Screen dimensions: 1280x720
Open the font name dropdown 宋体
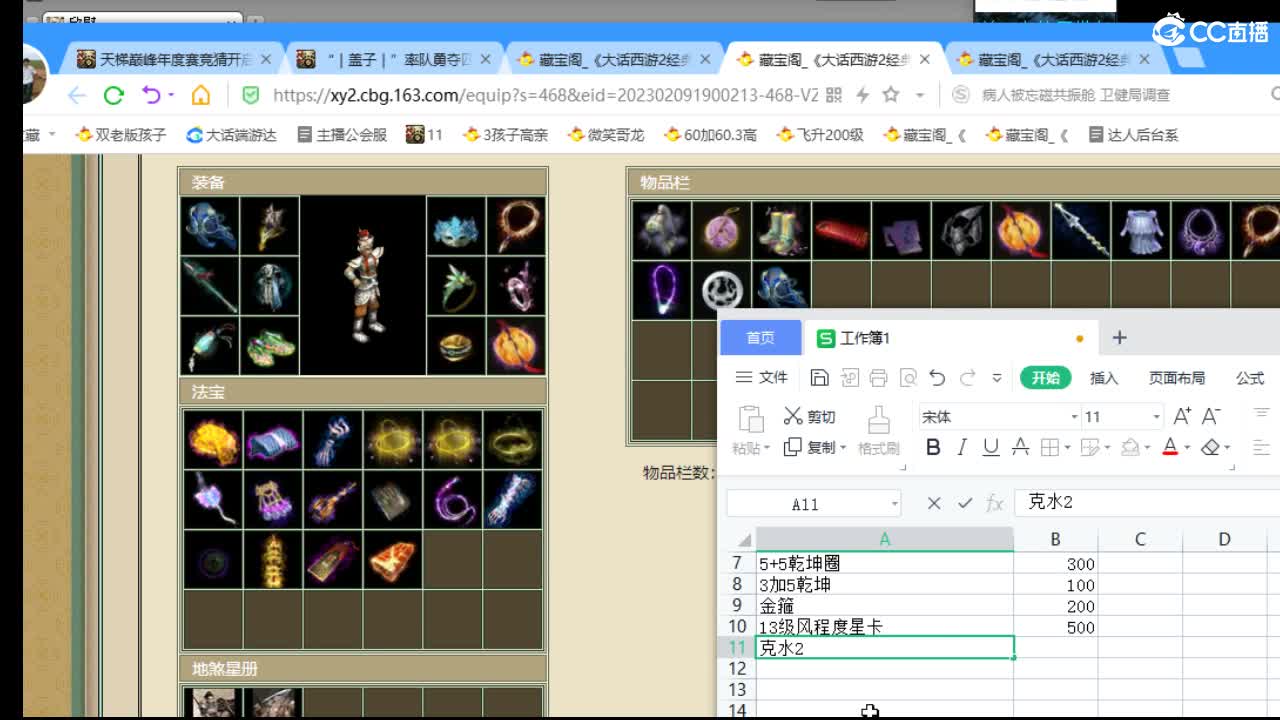click(1075, 417)
